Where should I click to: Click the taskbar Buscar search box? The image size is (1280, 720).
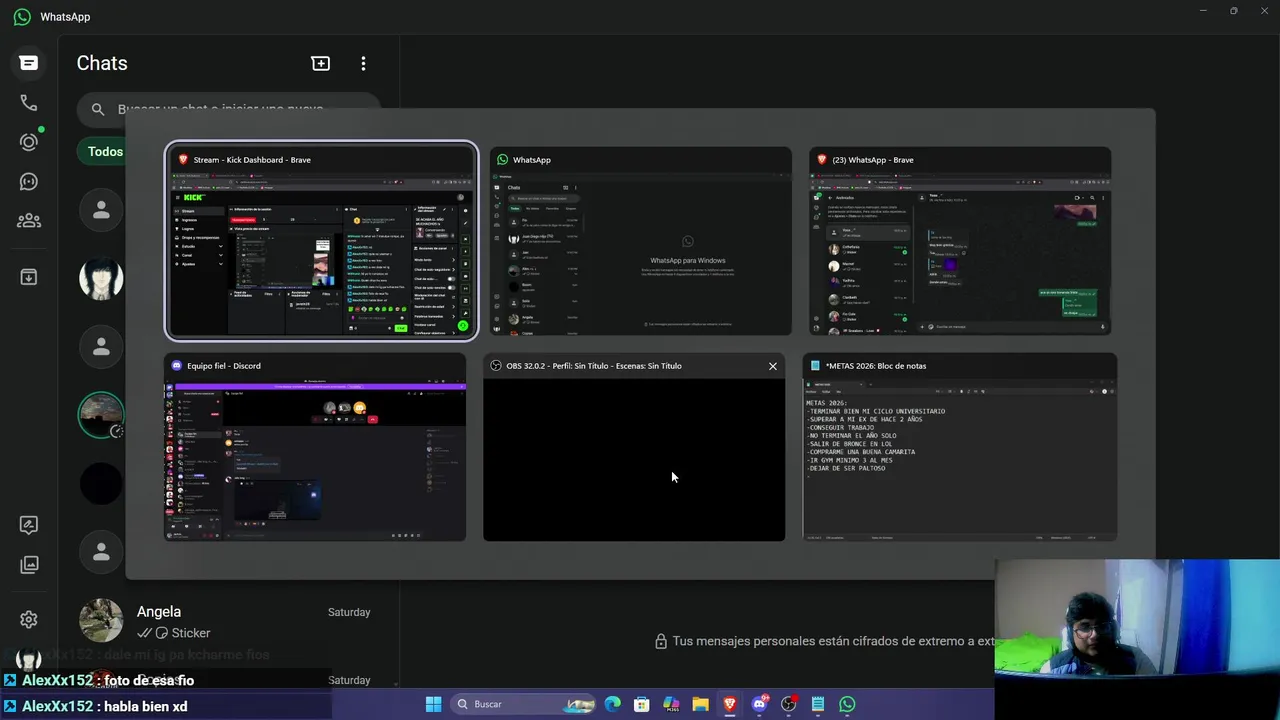point(524,704)
